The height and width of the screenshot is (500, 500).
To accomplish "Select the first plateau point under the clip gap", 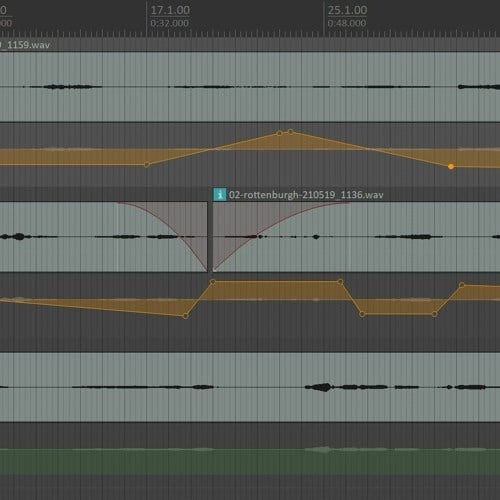I will 213,282.
